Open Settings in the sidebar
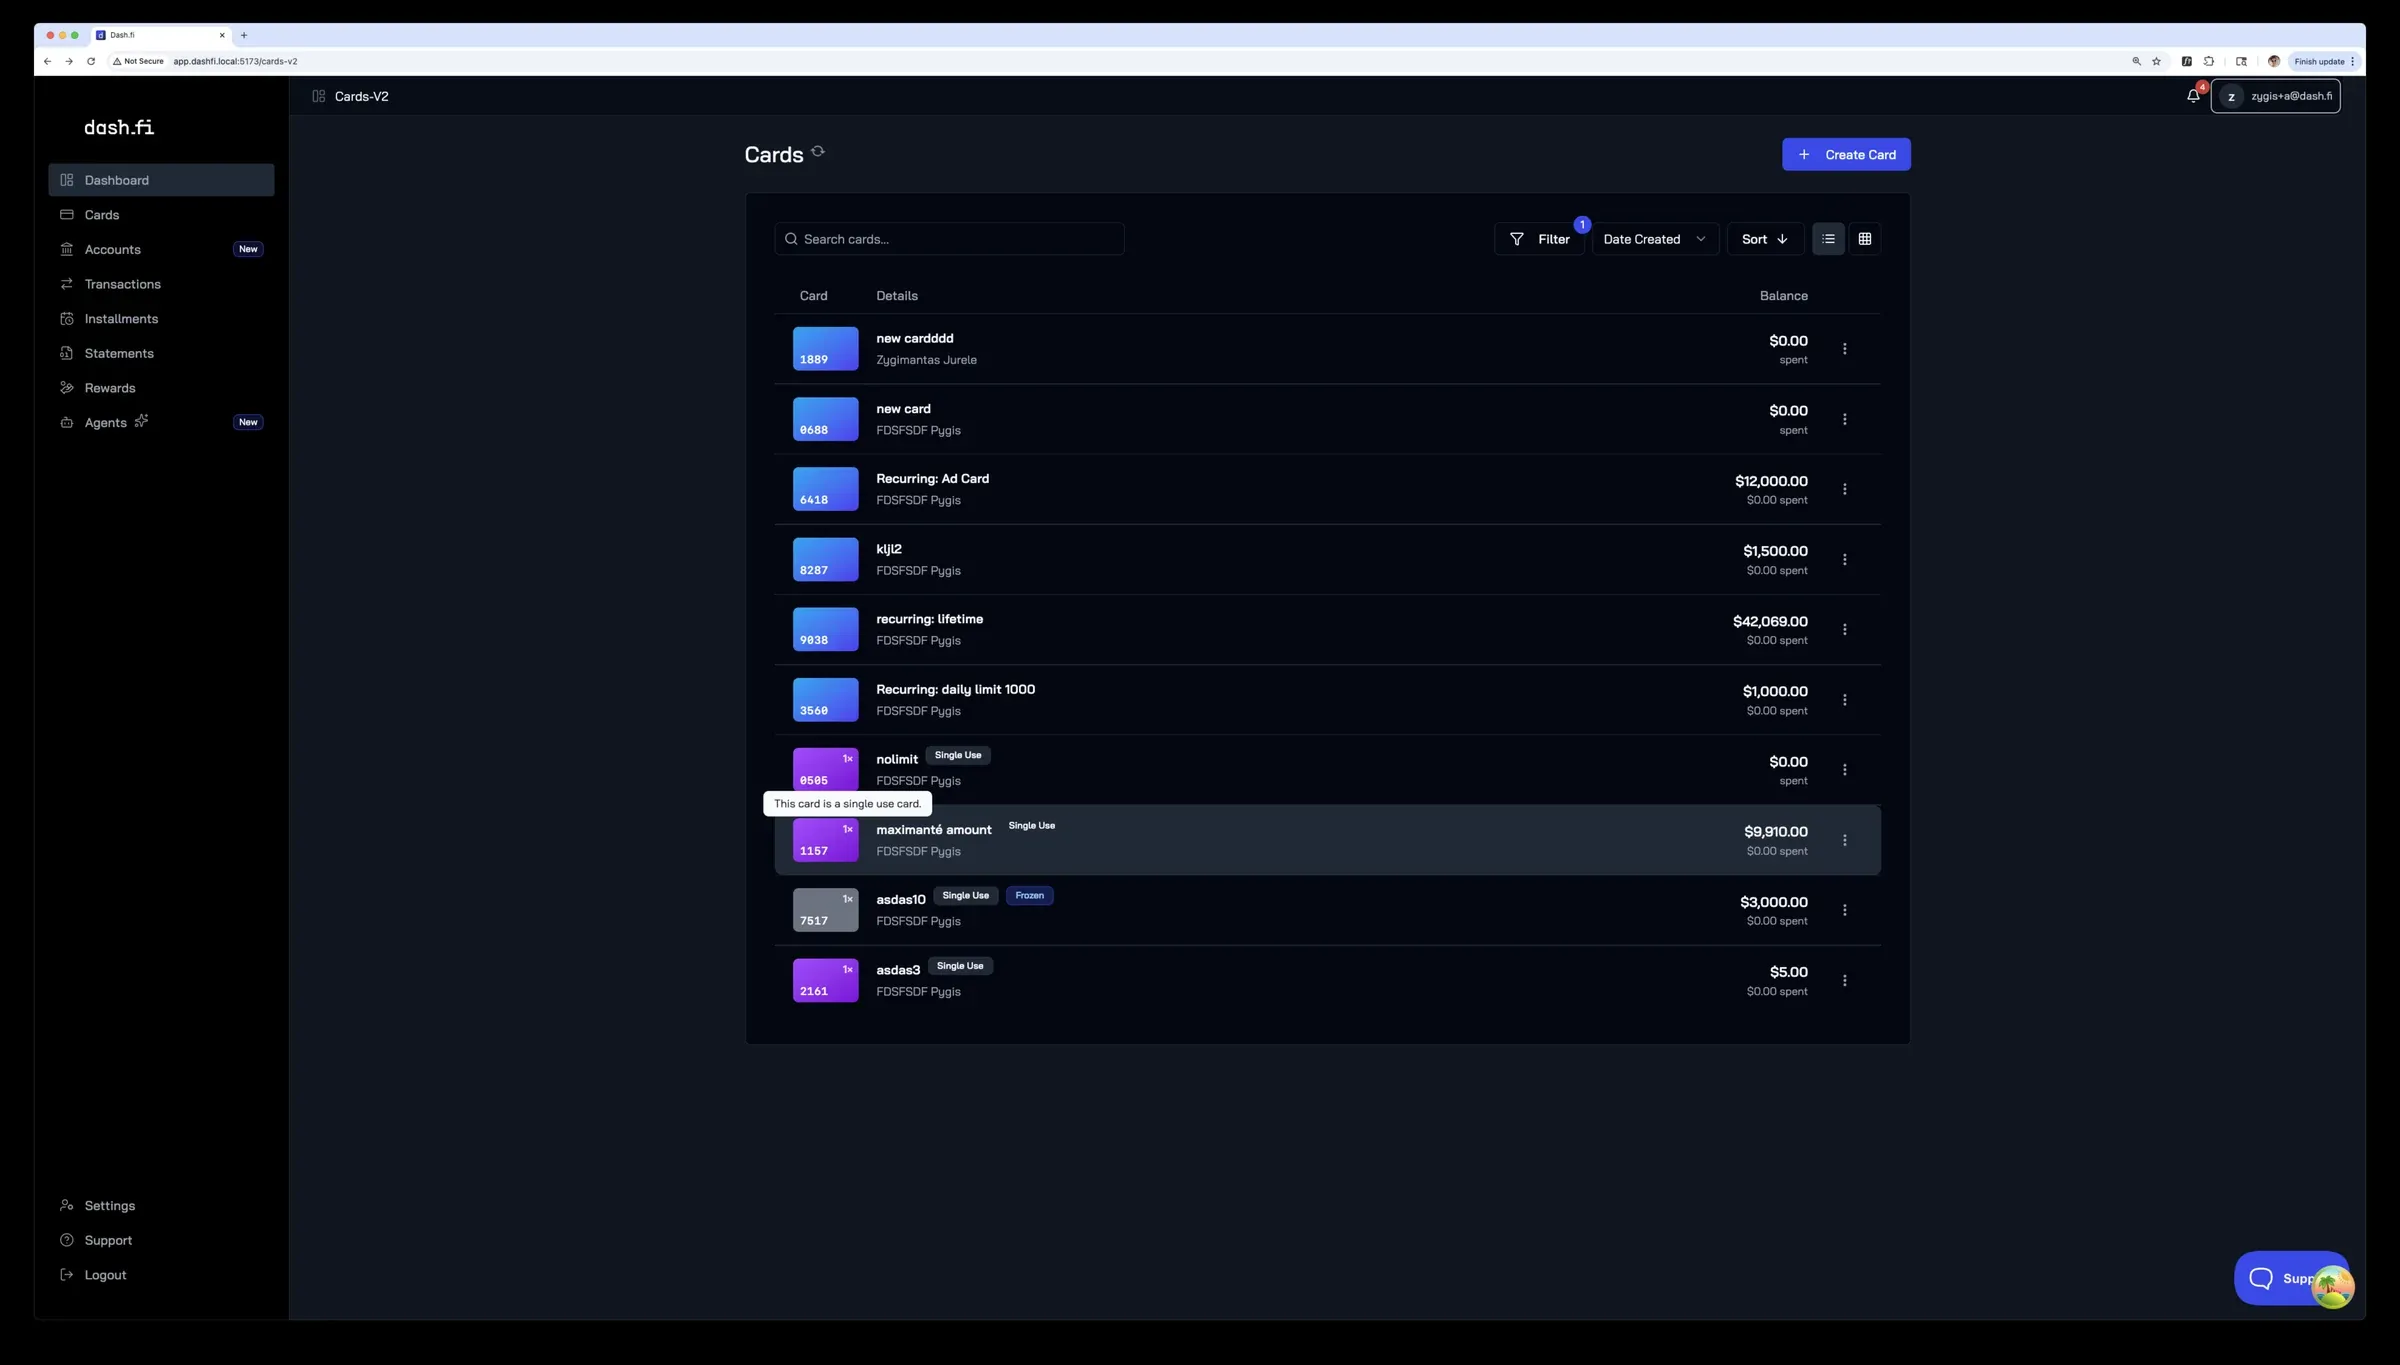The width and height of the screenshot is (2400, 1365). click(161, 1206)
